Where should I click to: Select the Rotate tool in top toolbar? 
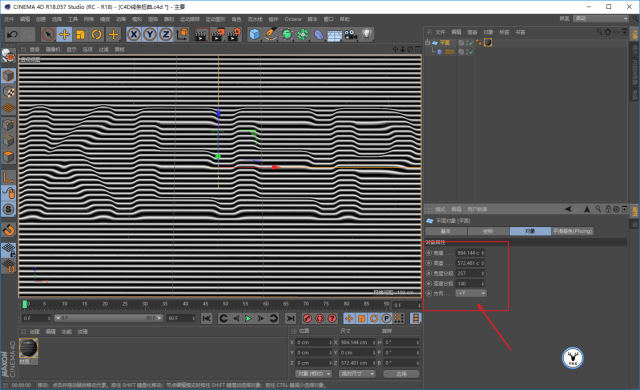point(96,35)
